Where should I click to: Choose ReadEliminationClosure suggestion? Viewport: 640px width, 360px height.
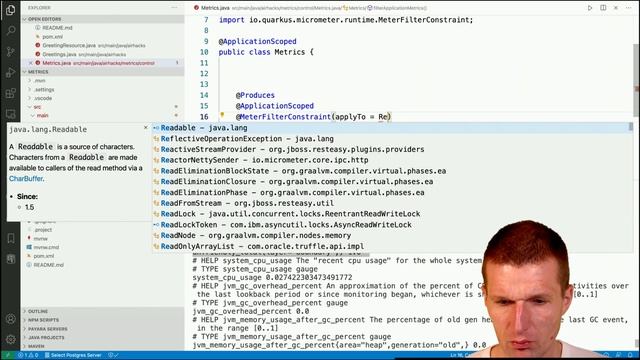point(392,182)
